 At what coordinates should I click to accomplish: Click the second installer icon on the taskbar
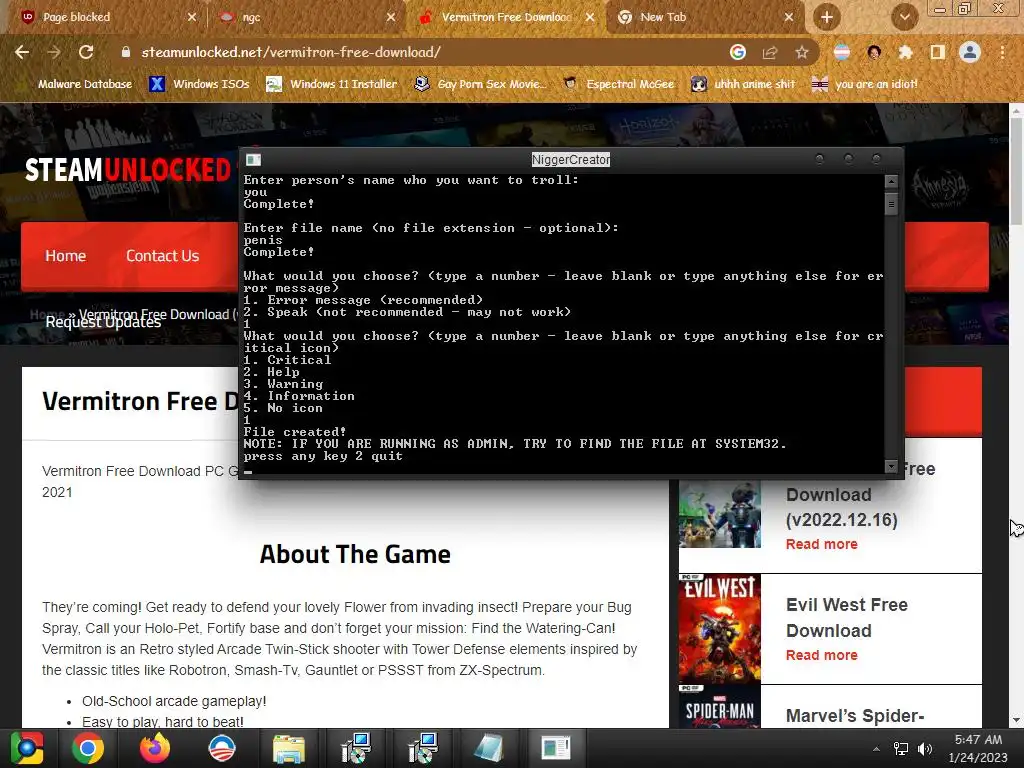pyautogui.click(x=423, y=748)
